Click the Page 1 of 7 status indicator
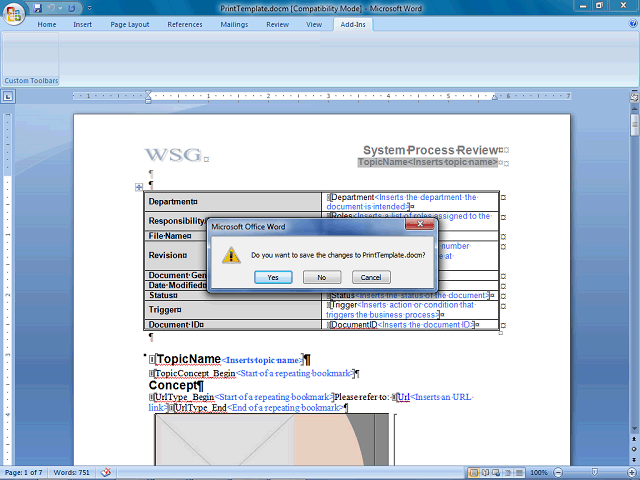Viewport: 640px width, 480px height. tap(23, 473)
